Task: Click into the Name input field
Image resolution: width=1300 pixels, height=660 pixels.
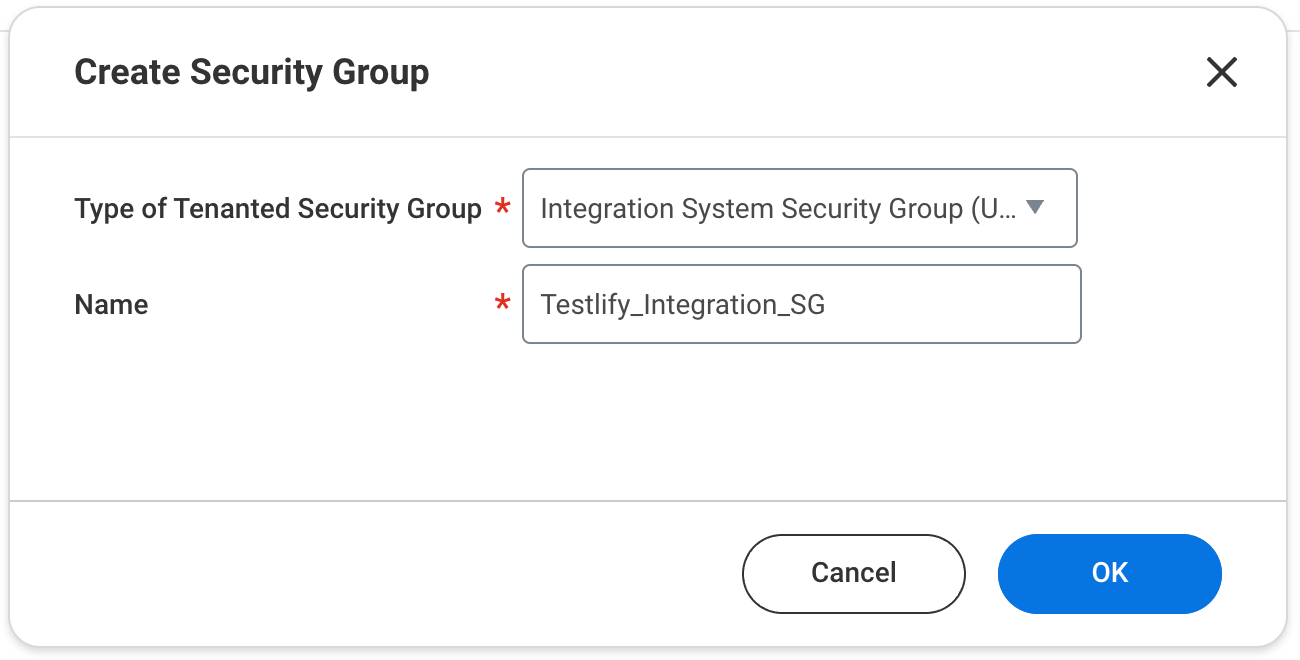Action: point(800,304)
